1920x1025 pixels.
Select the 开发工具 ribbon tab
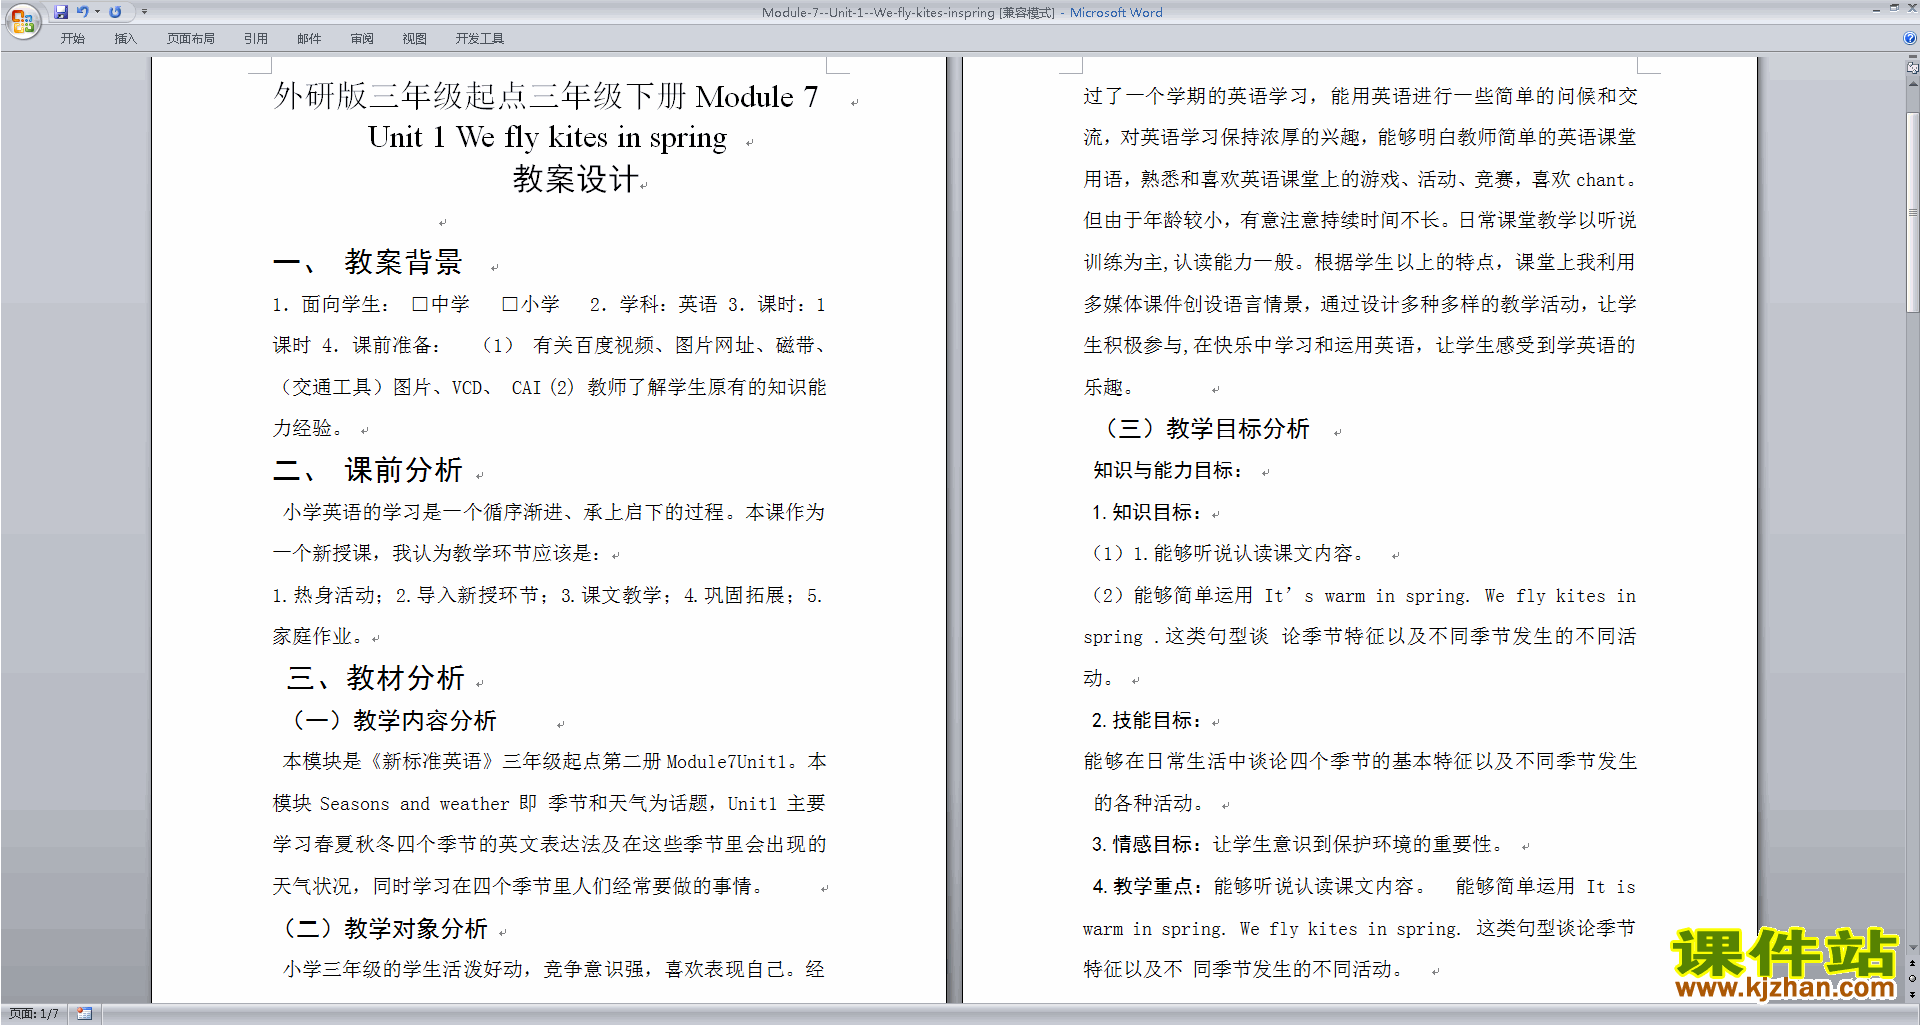click(480, 39)
